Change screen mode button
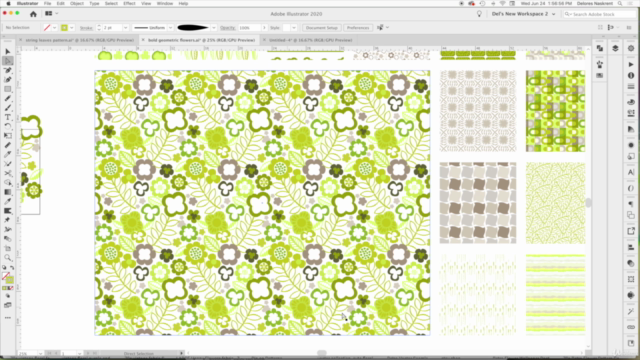The image size is (640, 360). pos(8,305)
